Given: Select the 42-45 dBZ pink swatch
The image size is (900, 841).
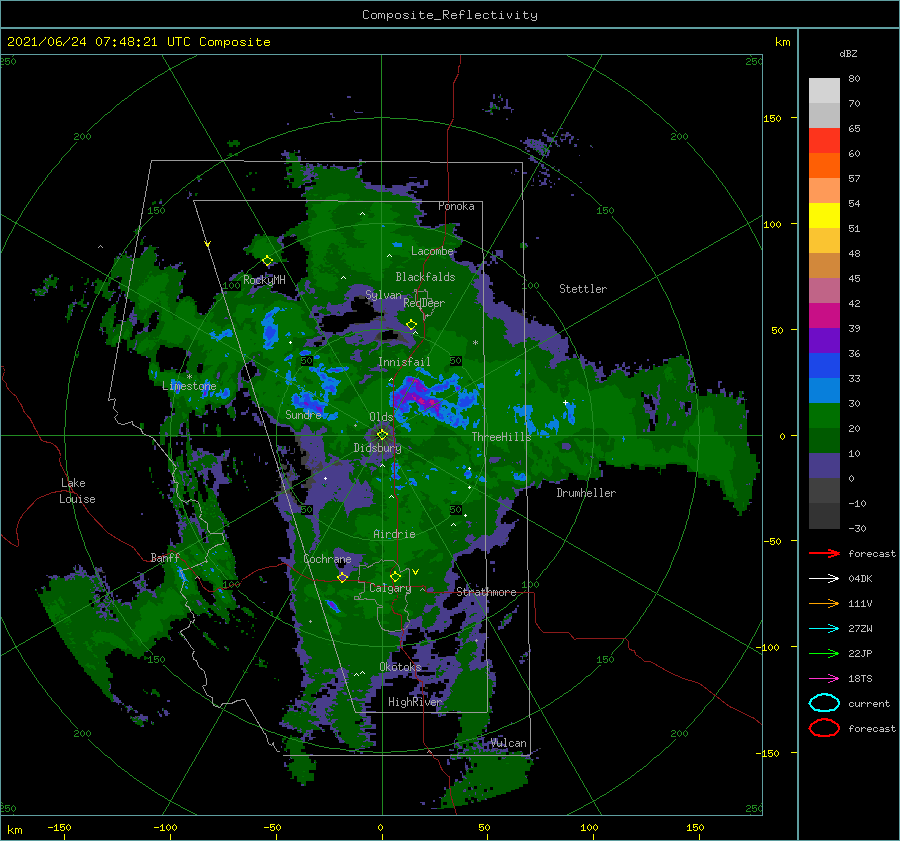Looking at the screenshot, I should tap(824, 291).
